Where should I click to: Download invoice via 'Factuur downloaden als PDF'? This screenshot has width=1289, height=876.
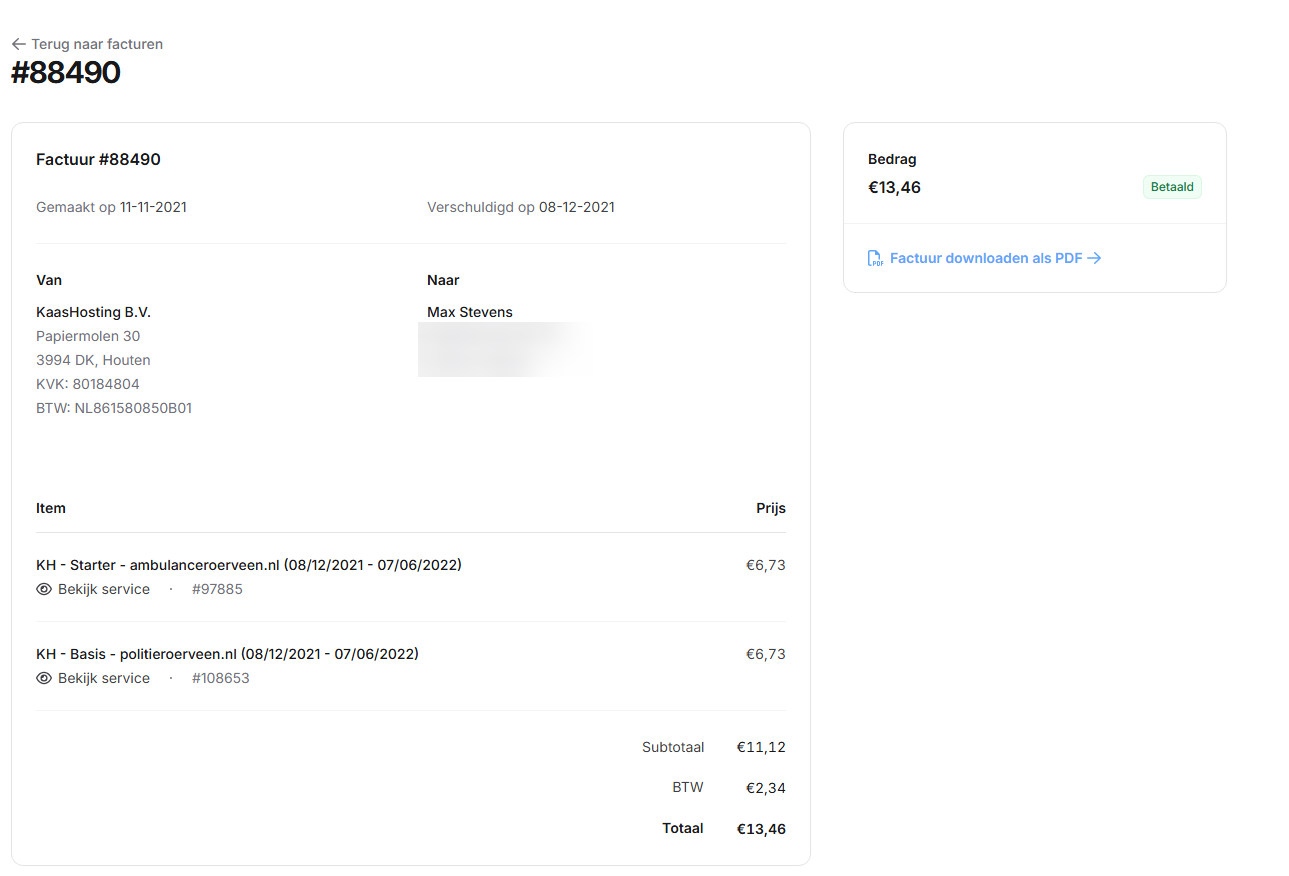coord(985,258)
